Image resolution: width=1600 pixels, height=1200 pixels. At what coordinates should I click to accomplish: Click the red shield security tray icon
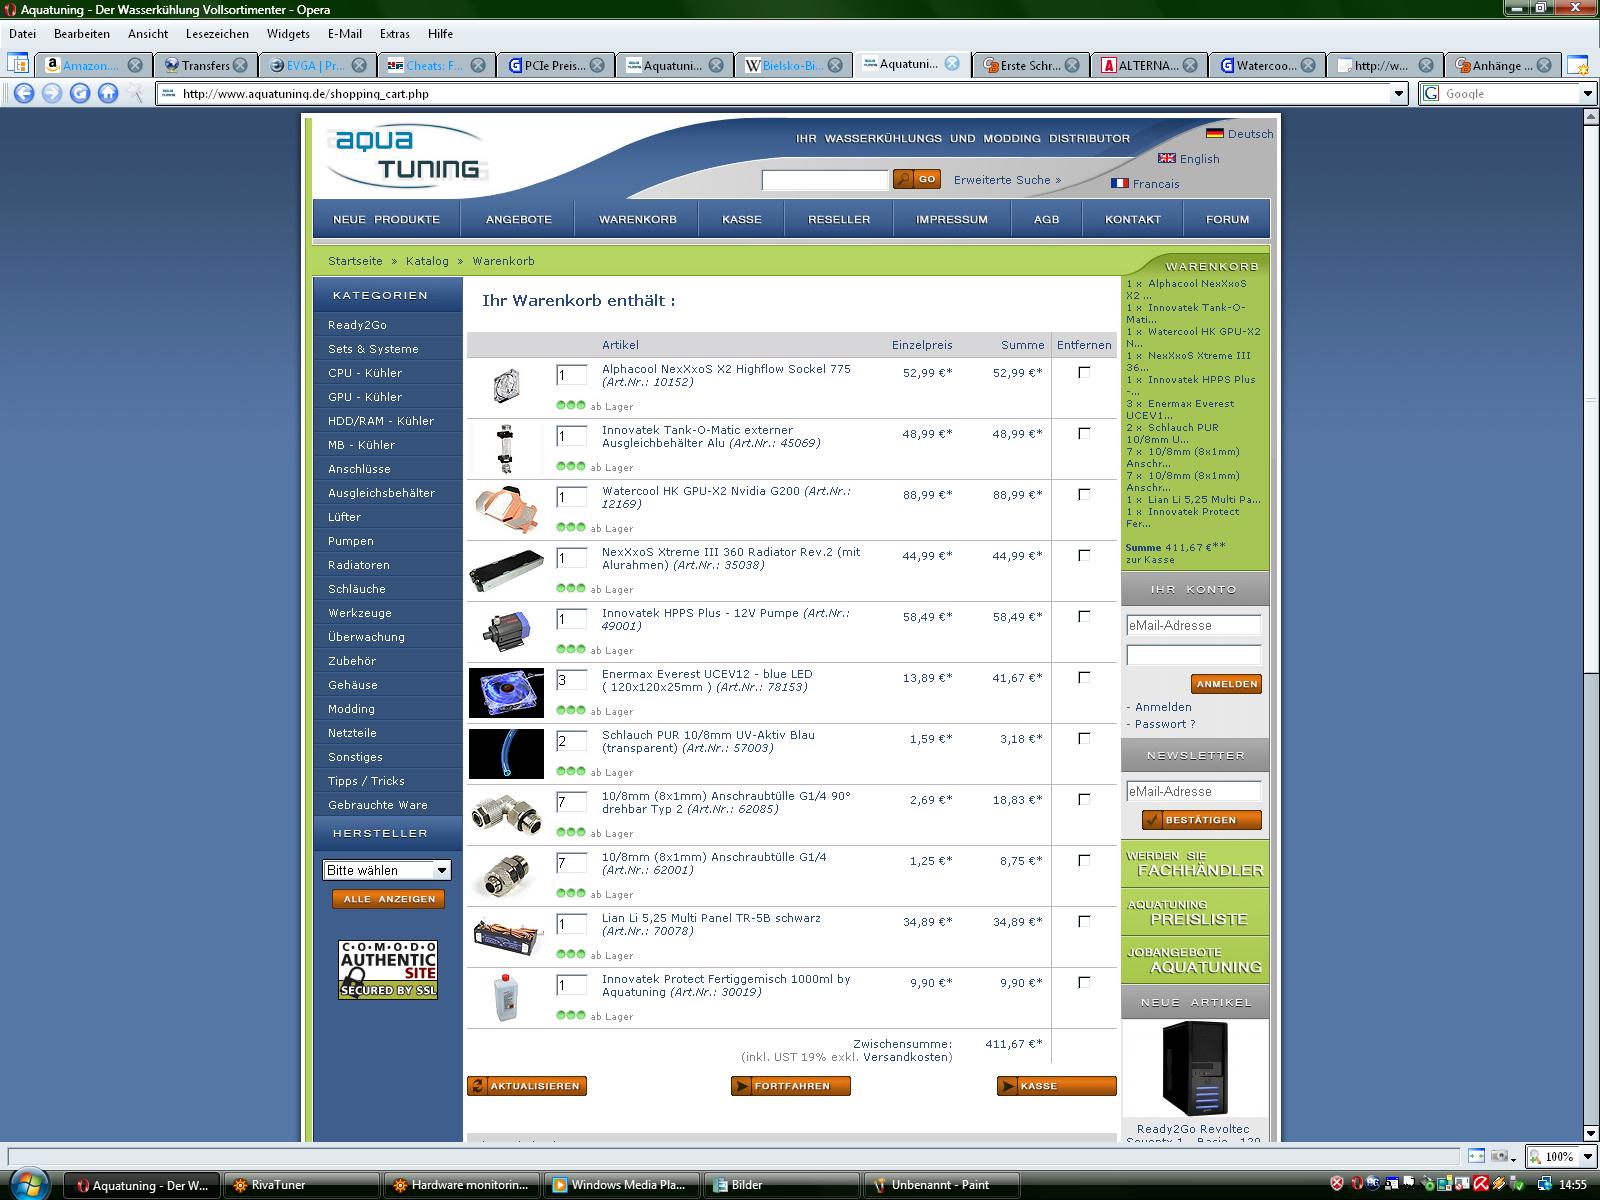click(1337, 1184)
